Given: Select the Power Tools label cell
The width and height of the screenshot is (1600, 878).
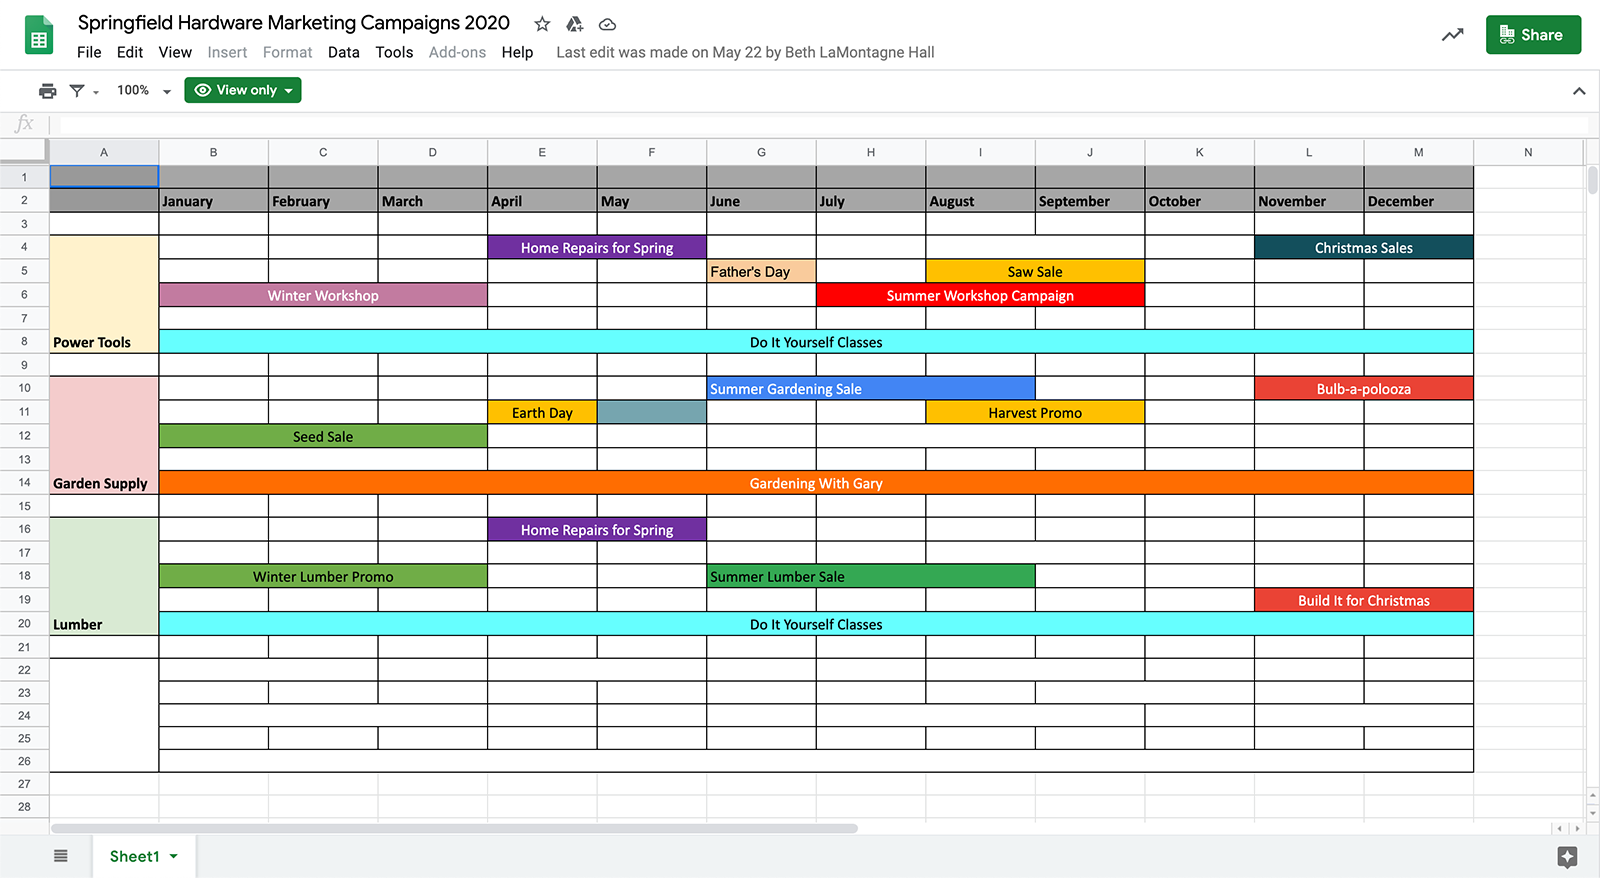Looking at the screenshot, I should pos(104,294).
